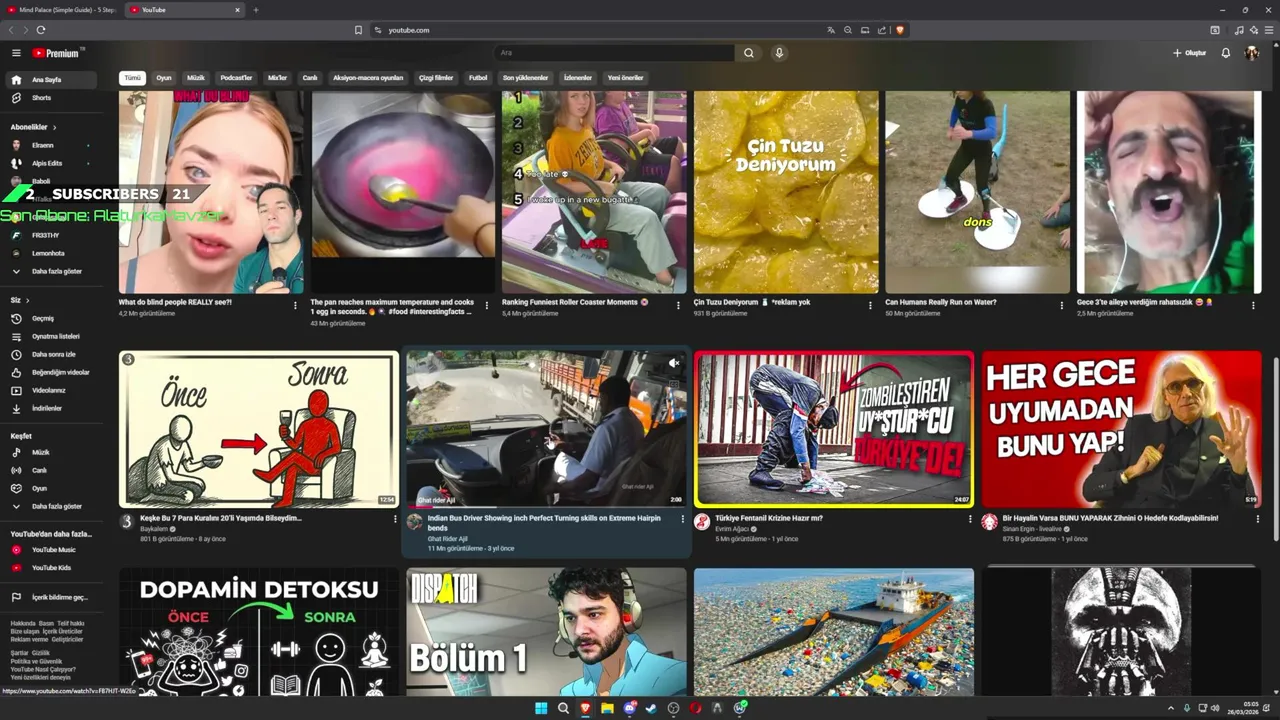Open İçerik bildirme geçmişi flag item

coord(52,598)
